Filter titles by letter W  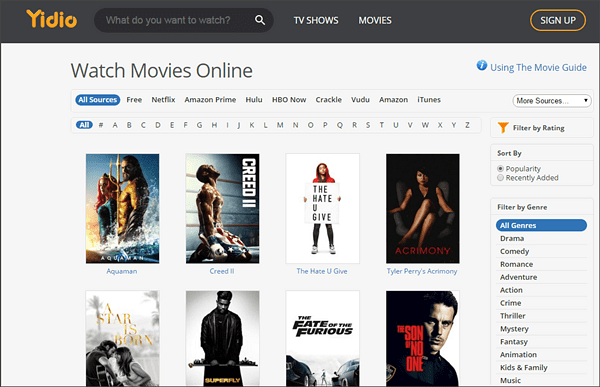[x=425, y=125]
